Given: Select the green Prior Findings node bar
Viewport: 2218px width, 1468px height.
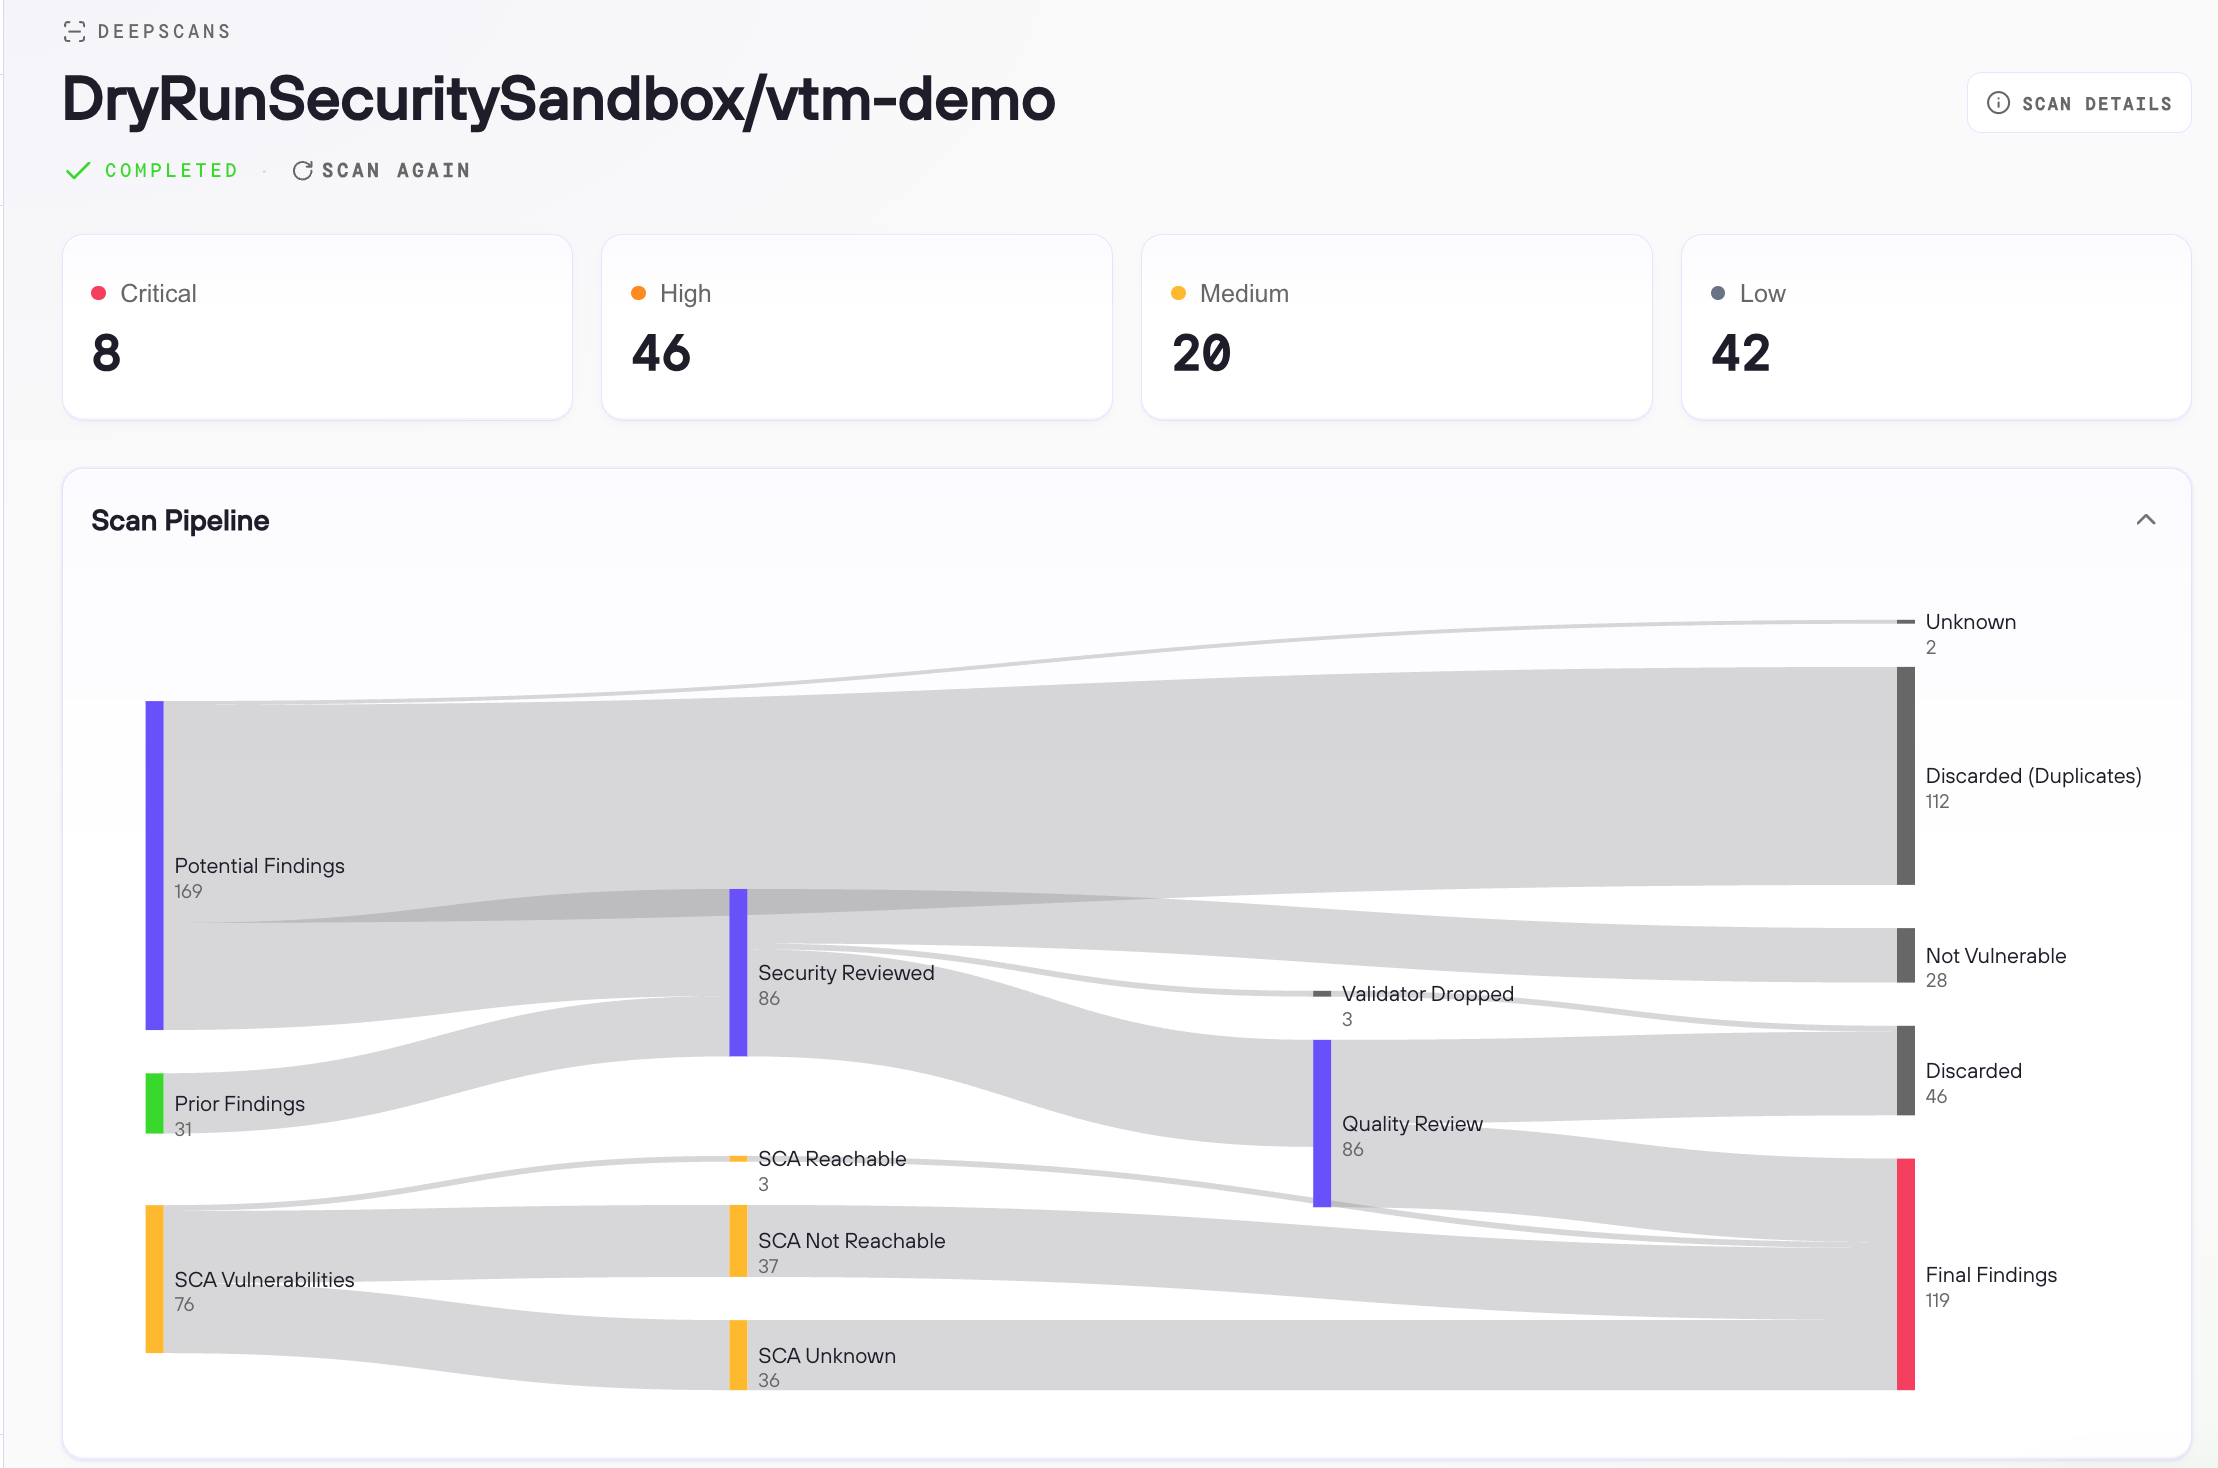Looking at the screenshot, I should [x=154, y=1104].
